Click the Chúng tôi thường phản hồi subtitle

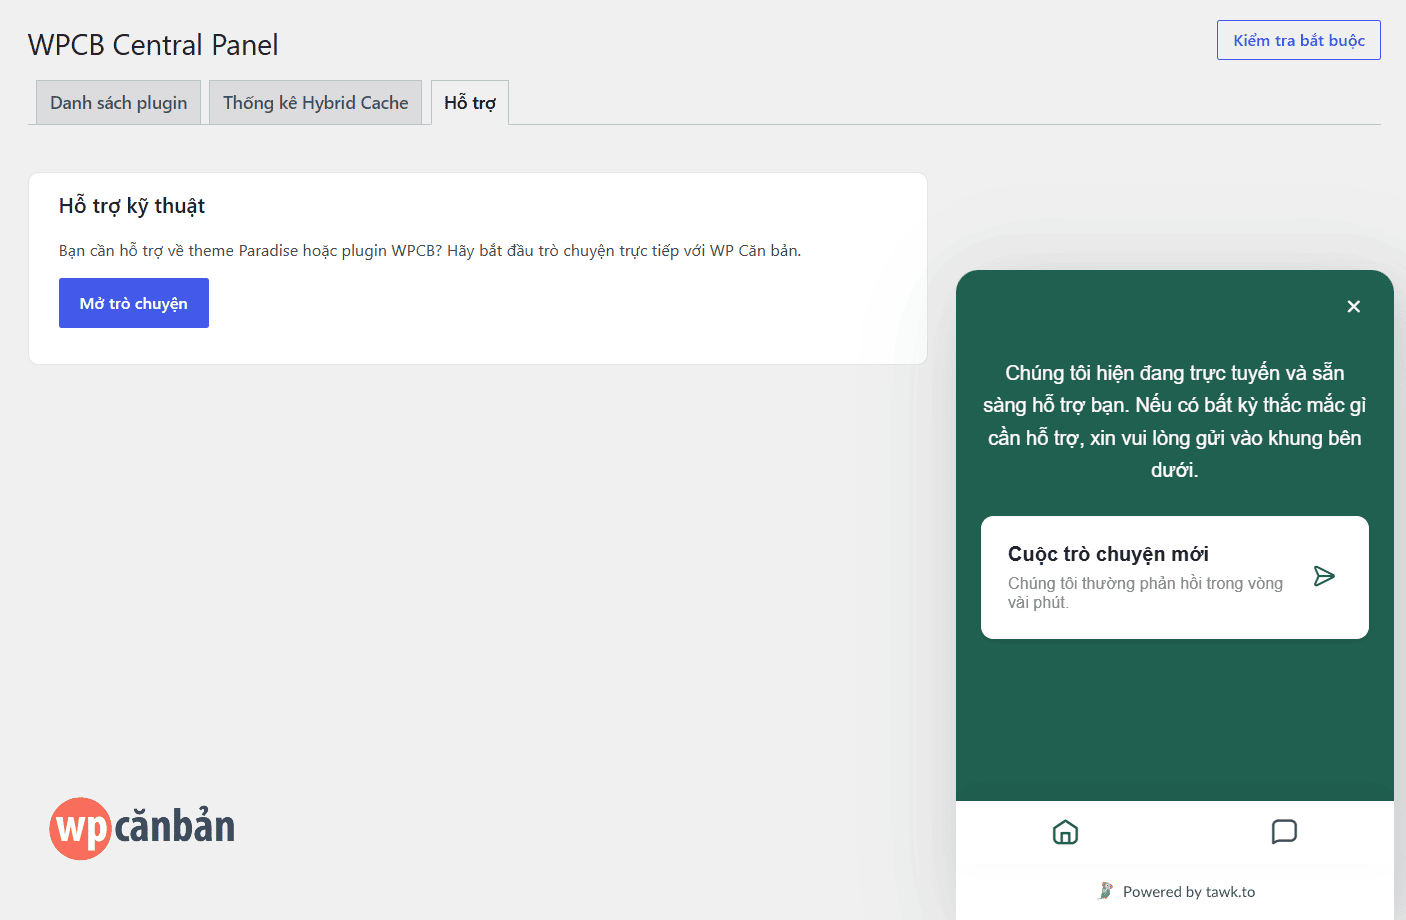[x=1145, y=592]
